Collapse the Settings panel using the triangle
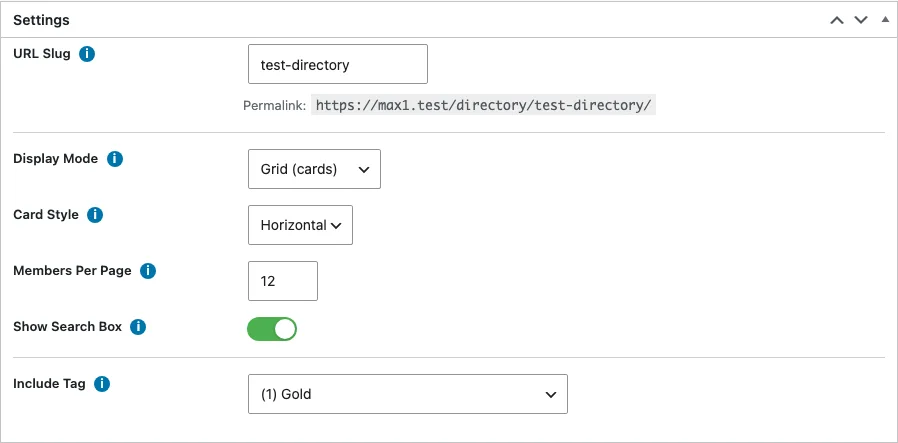Image resolution: width=898 pixels, height=443 pixels. click(885, 19)
